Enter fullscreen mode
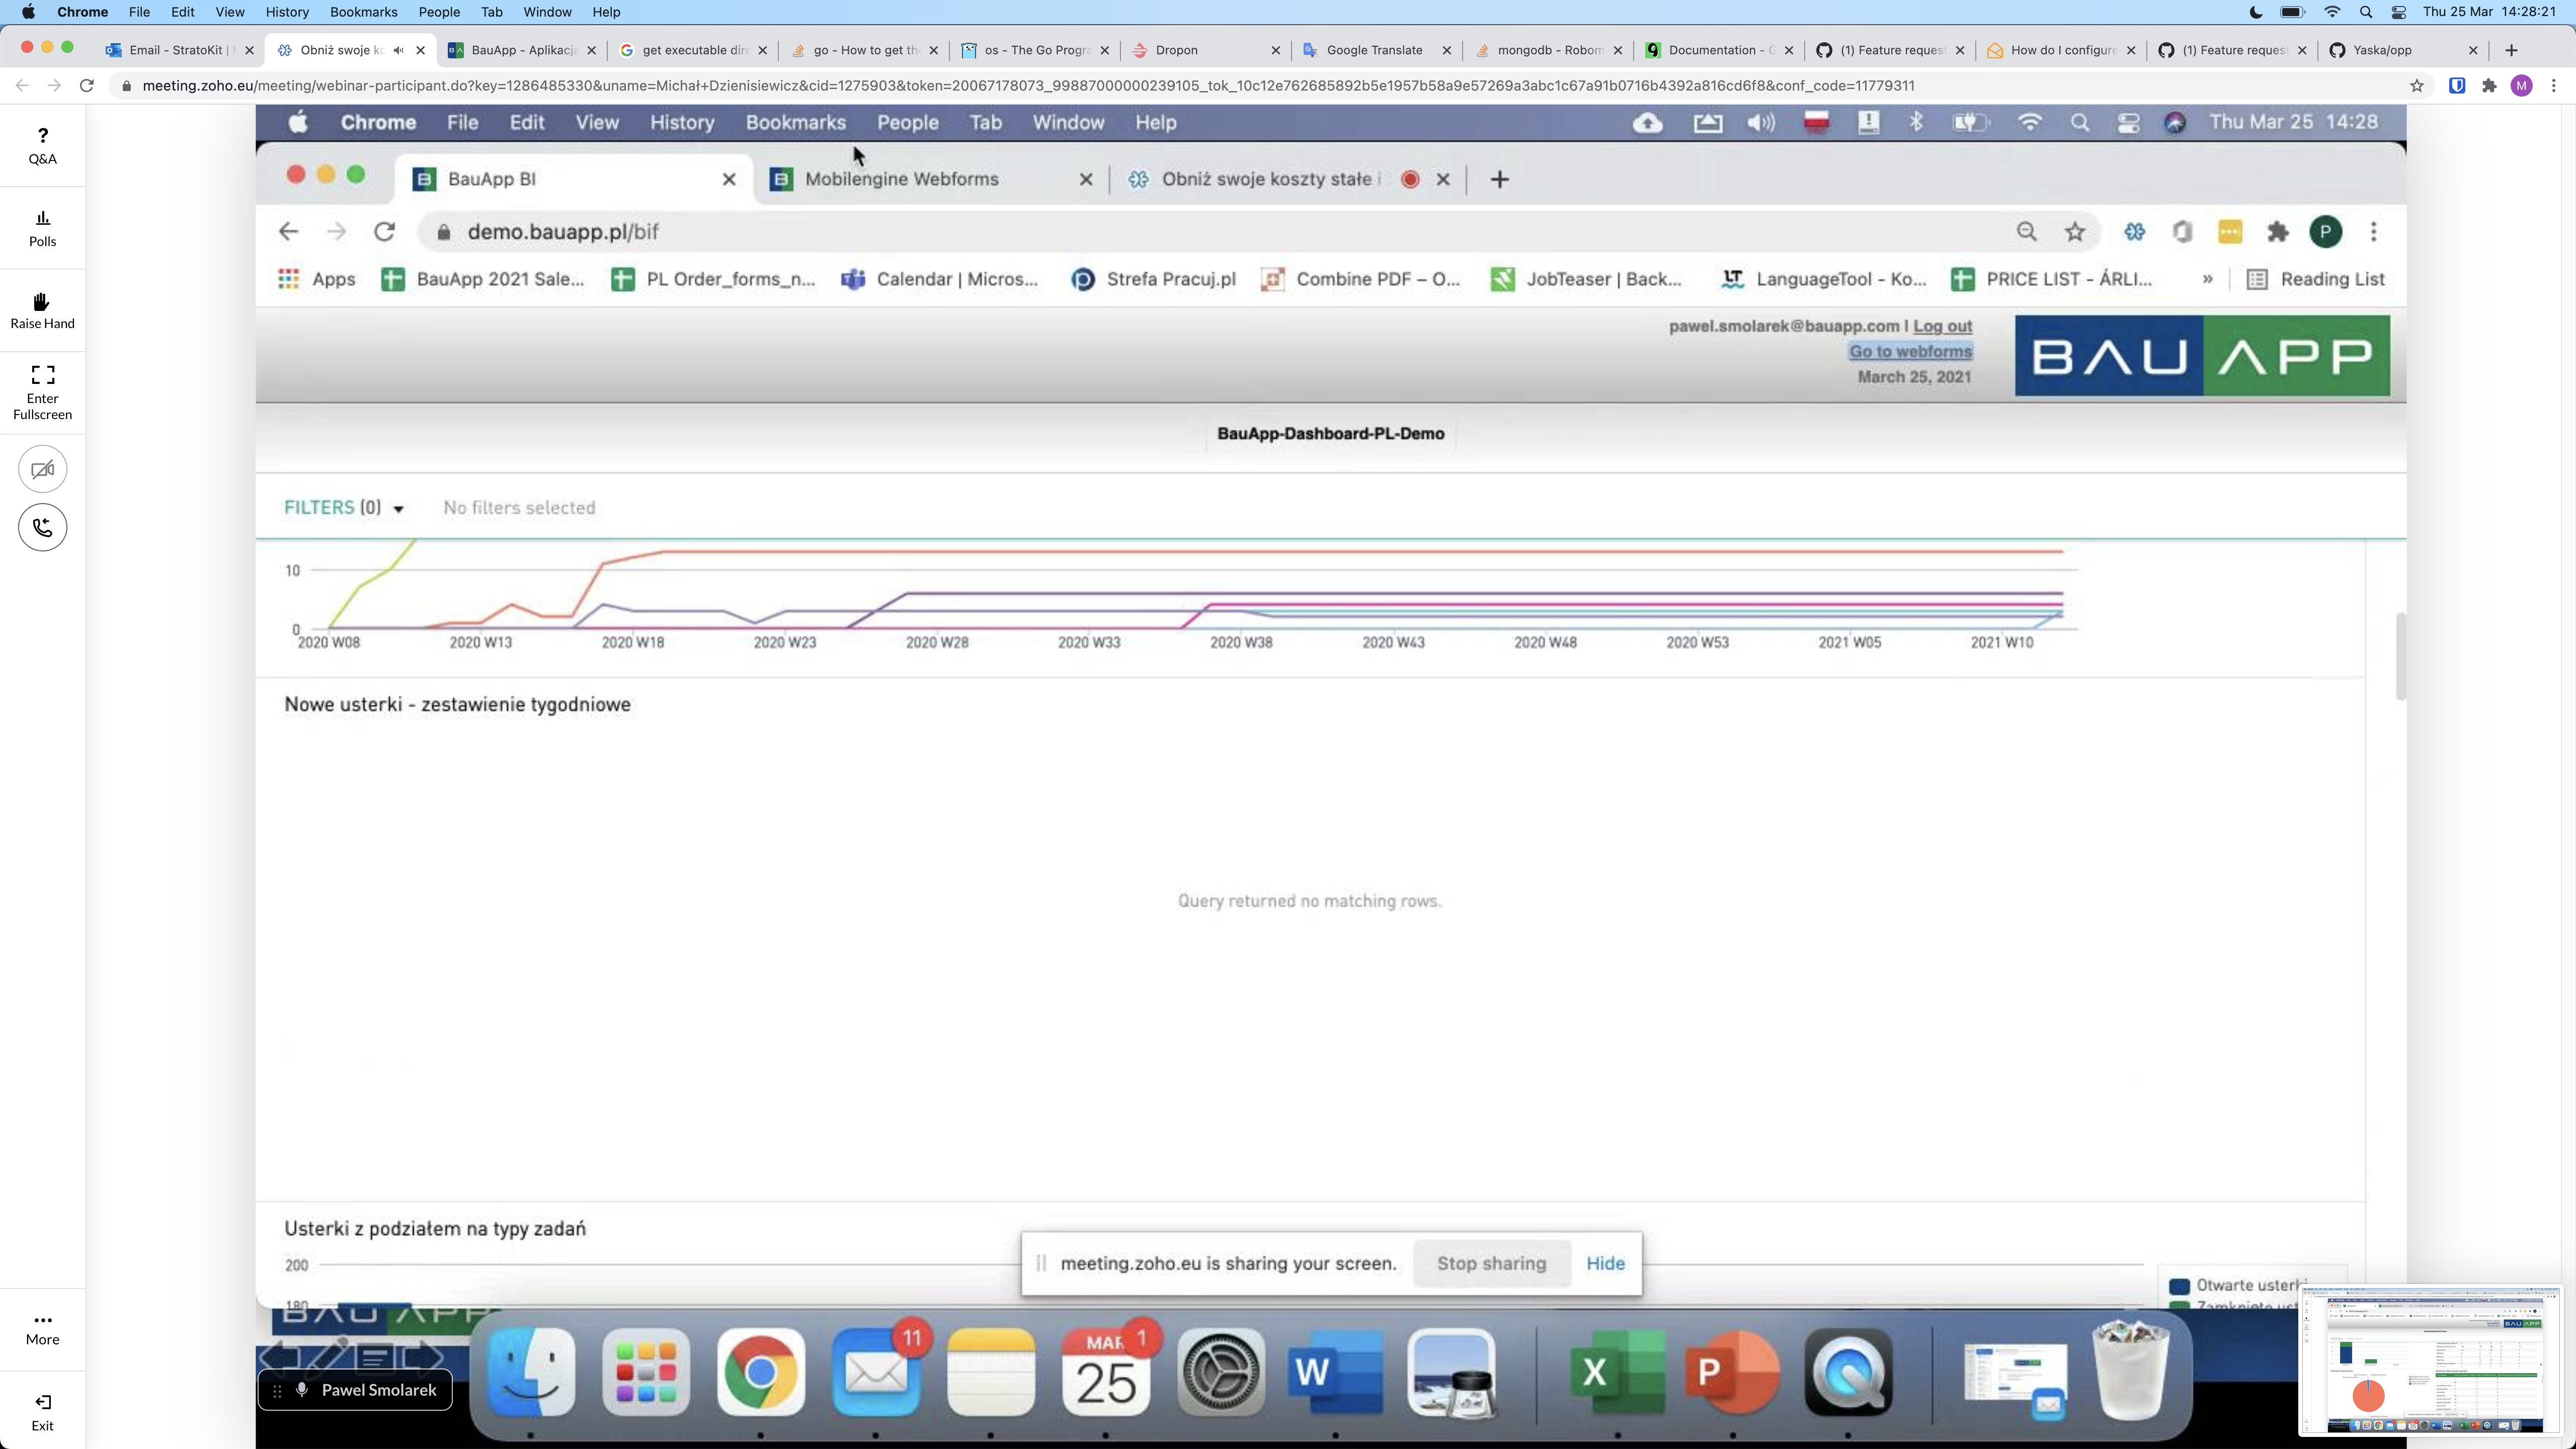Image resolution: width=2576 pixels, height=1449 pixels. tap(42, 391)
